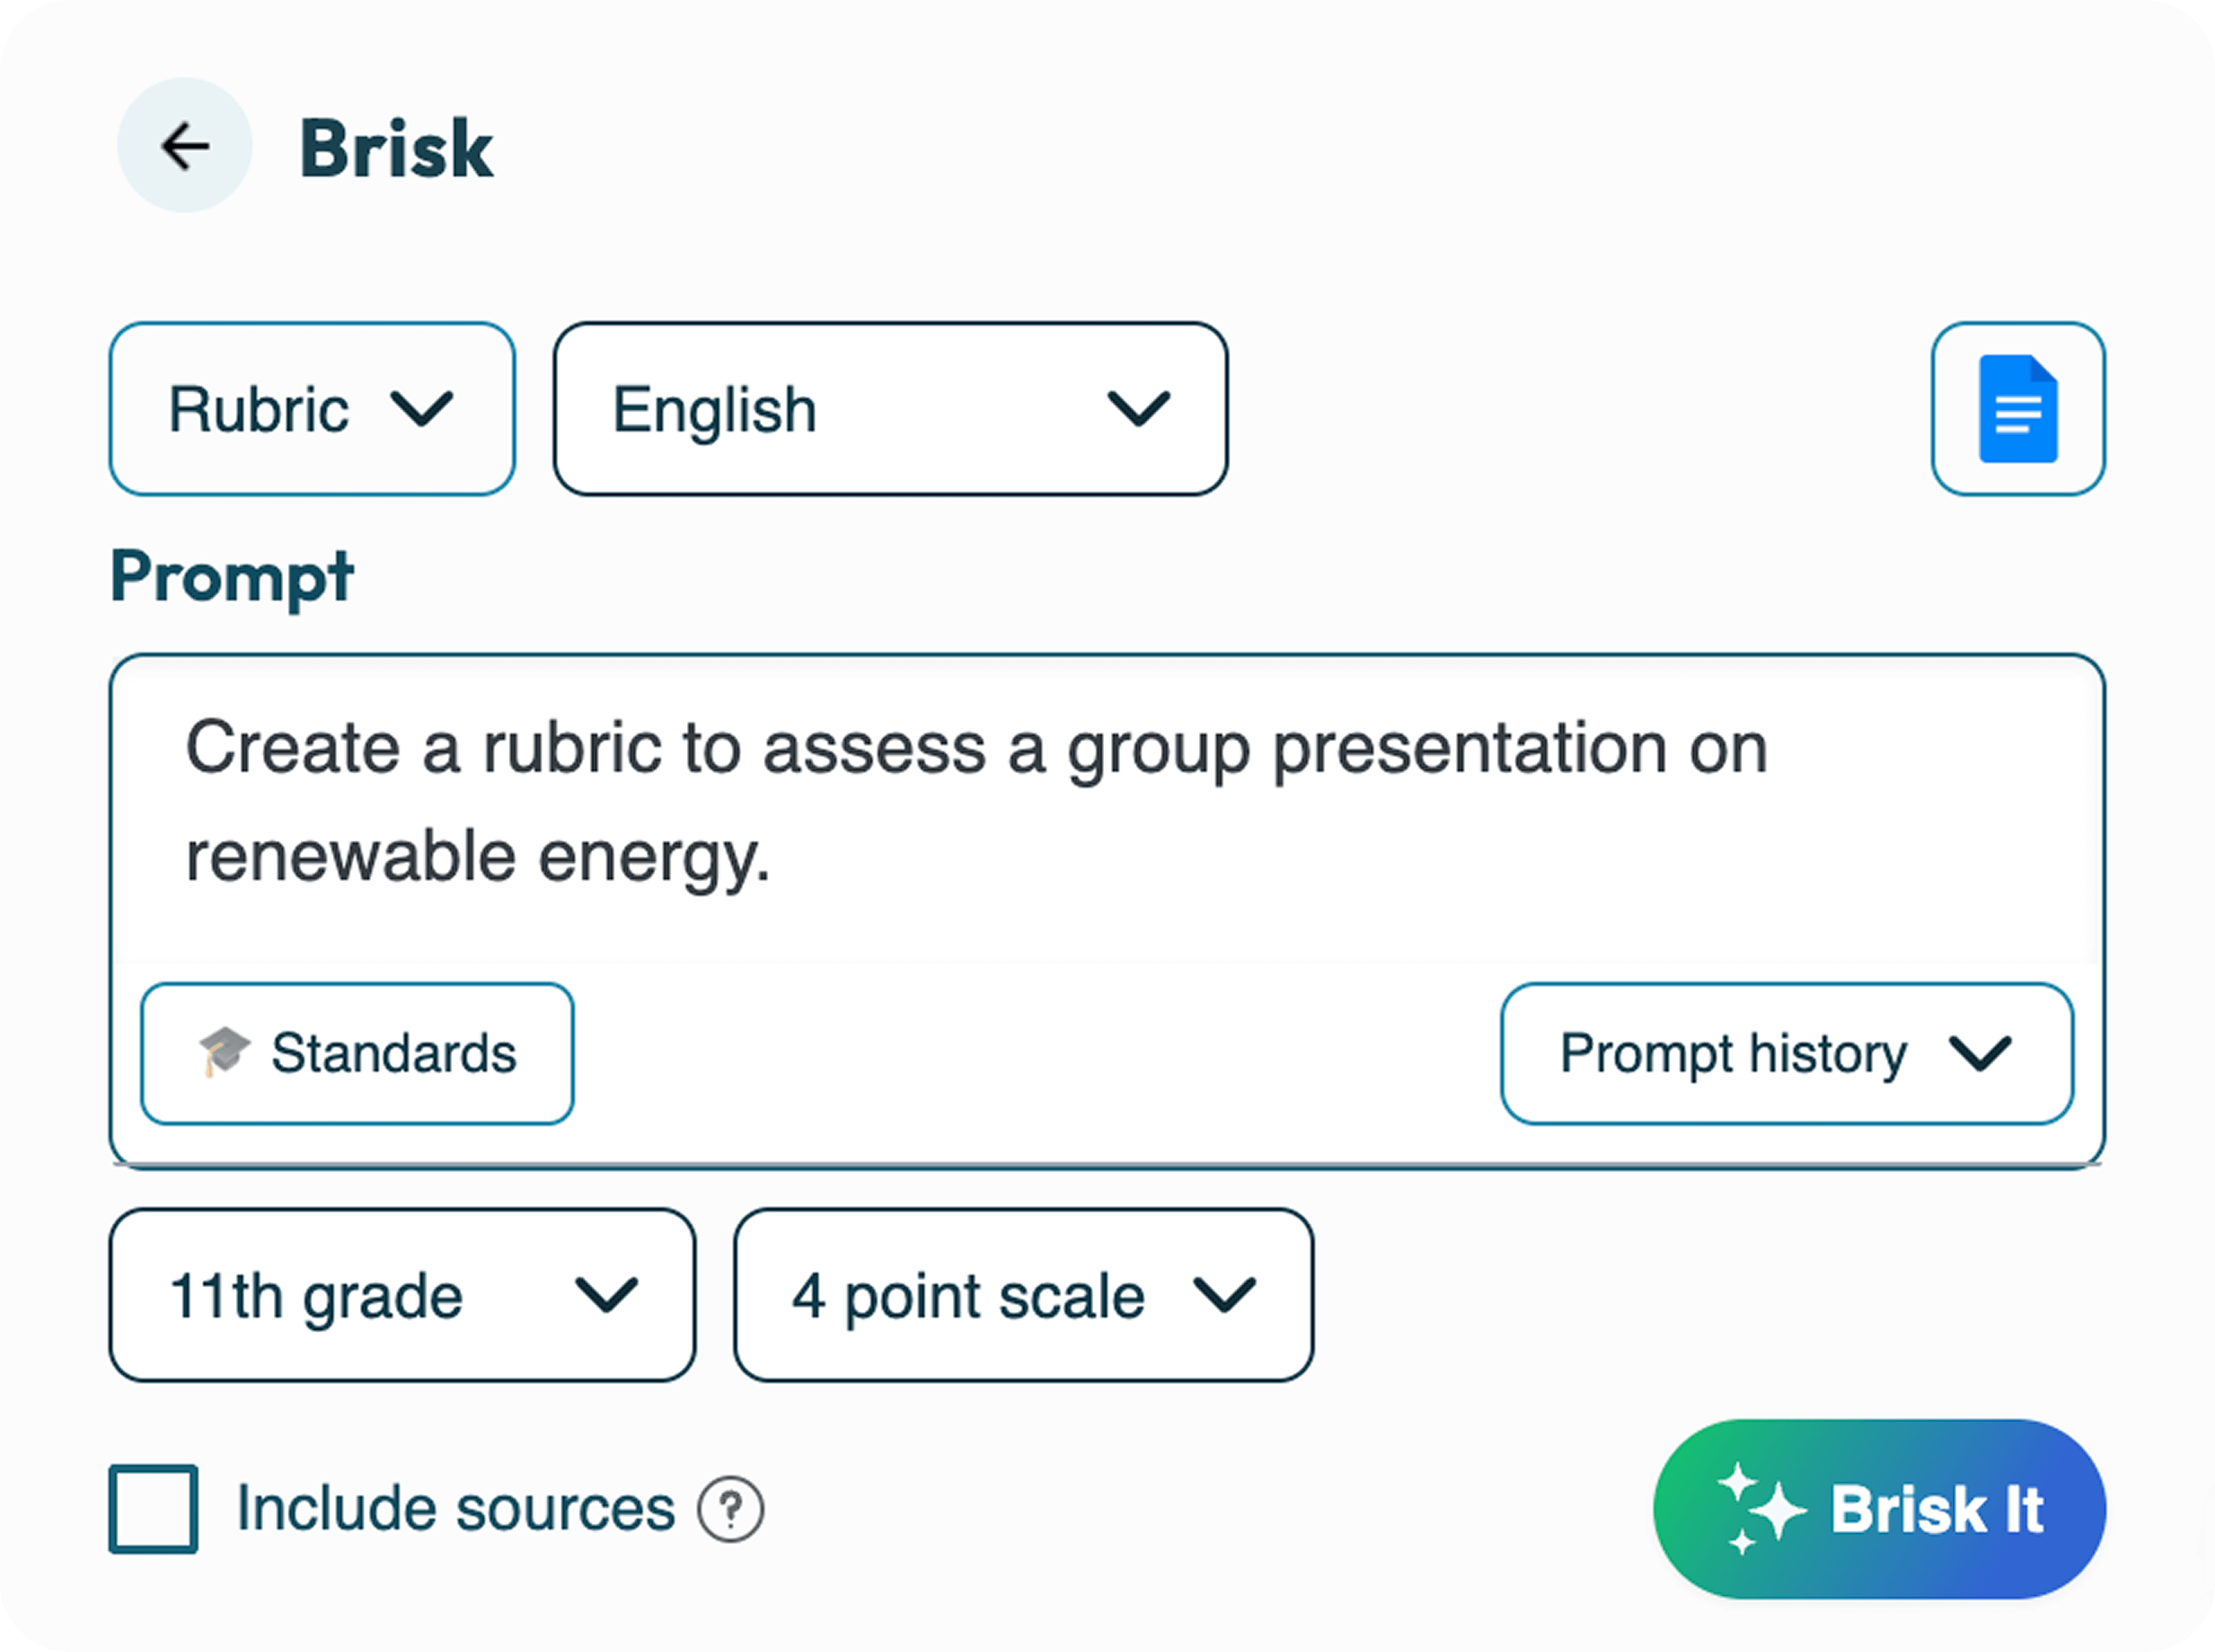
Task: Click the chevron arrow beside 4 point scale
Action: pyautogui.click(x=1225, y=1295)
